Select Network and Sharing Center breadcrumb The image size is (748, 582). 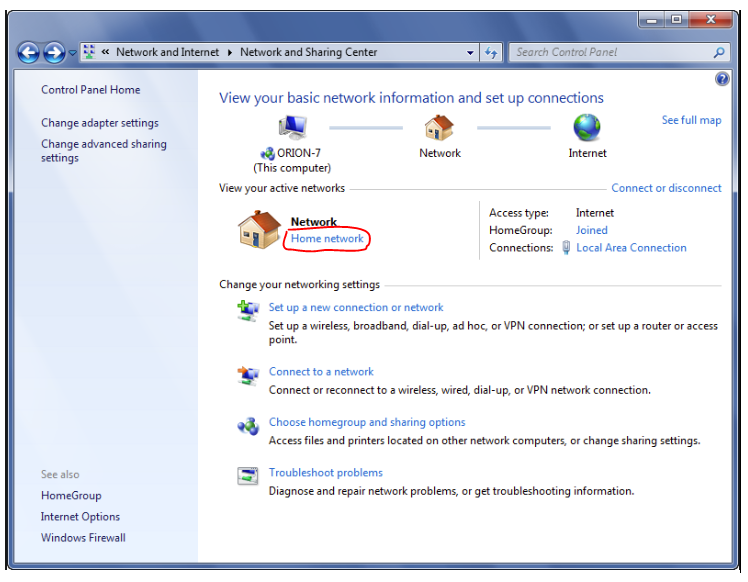coord(309,52)
